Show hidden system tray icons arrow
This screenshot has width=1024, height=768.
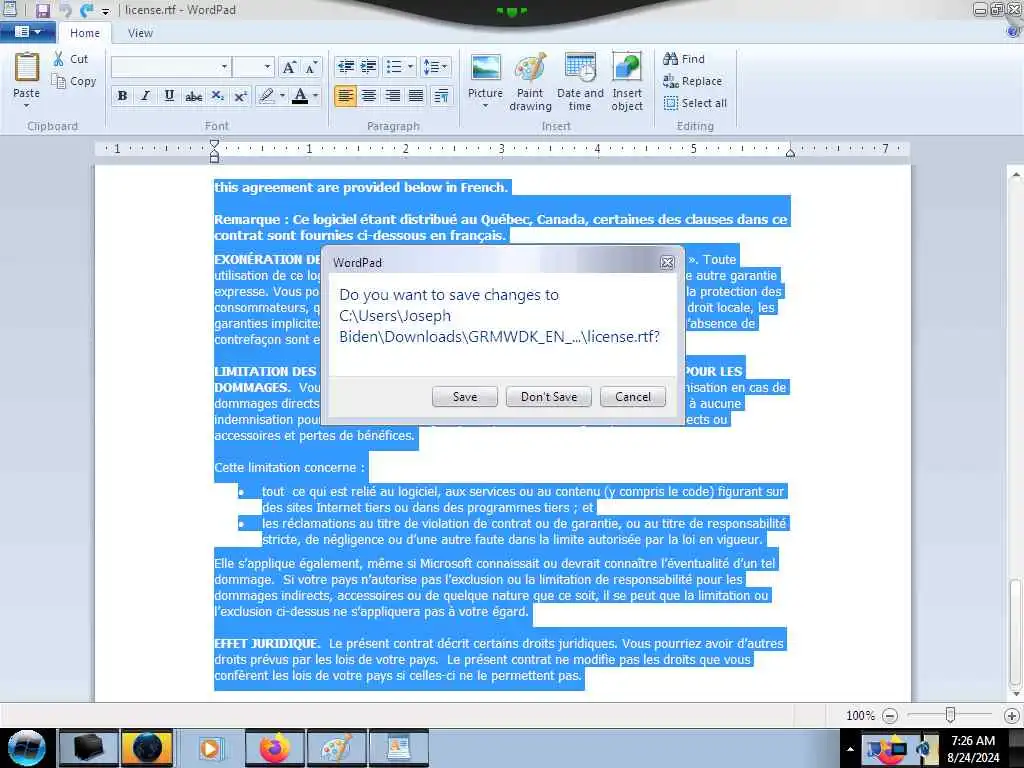[x=850, y=749]
